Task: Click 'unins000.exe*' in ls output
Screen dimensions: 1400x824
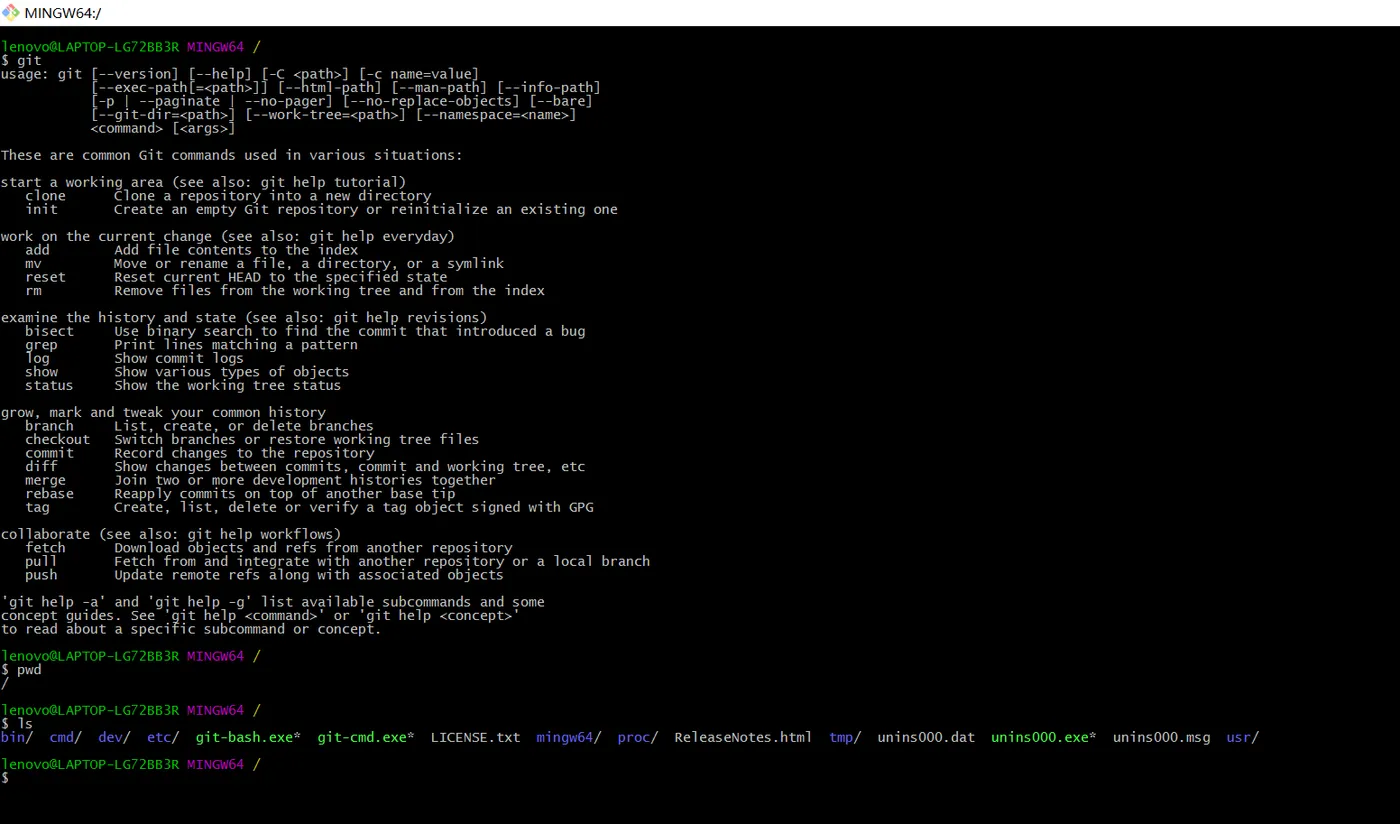Action: pyautogui.click(x=1044, y=737)
